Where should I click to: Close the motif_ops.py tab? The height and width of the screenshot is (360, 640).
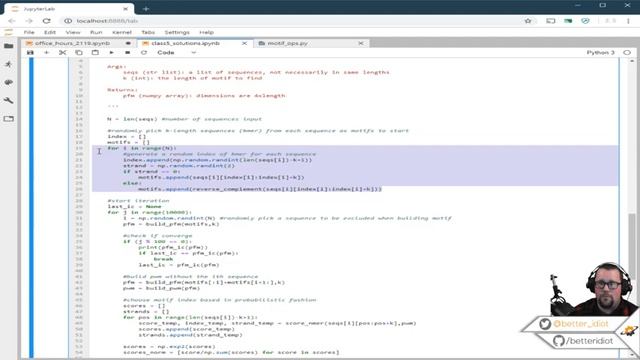click(x=361, y=43)
